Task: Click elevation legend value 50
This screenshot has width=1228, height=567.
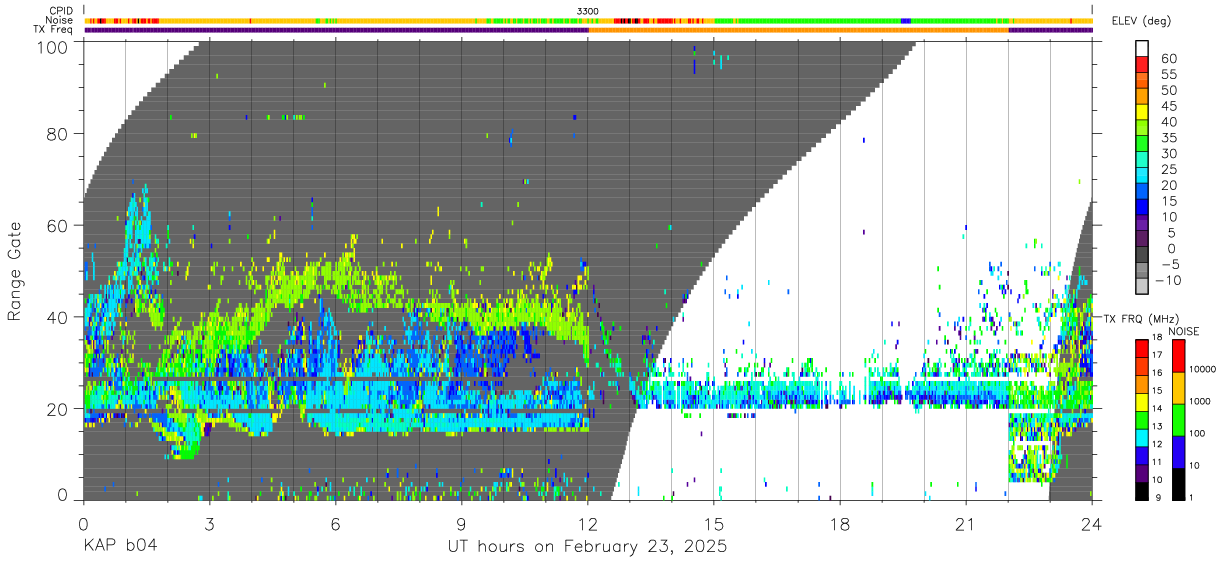Action: [1169, 91]
